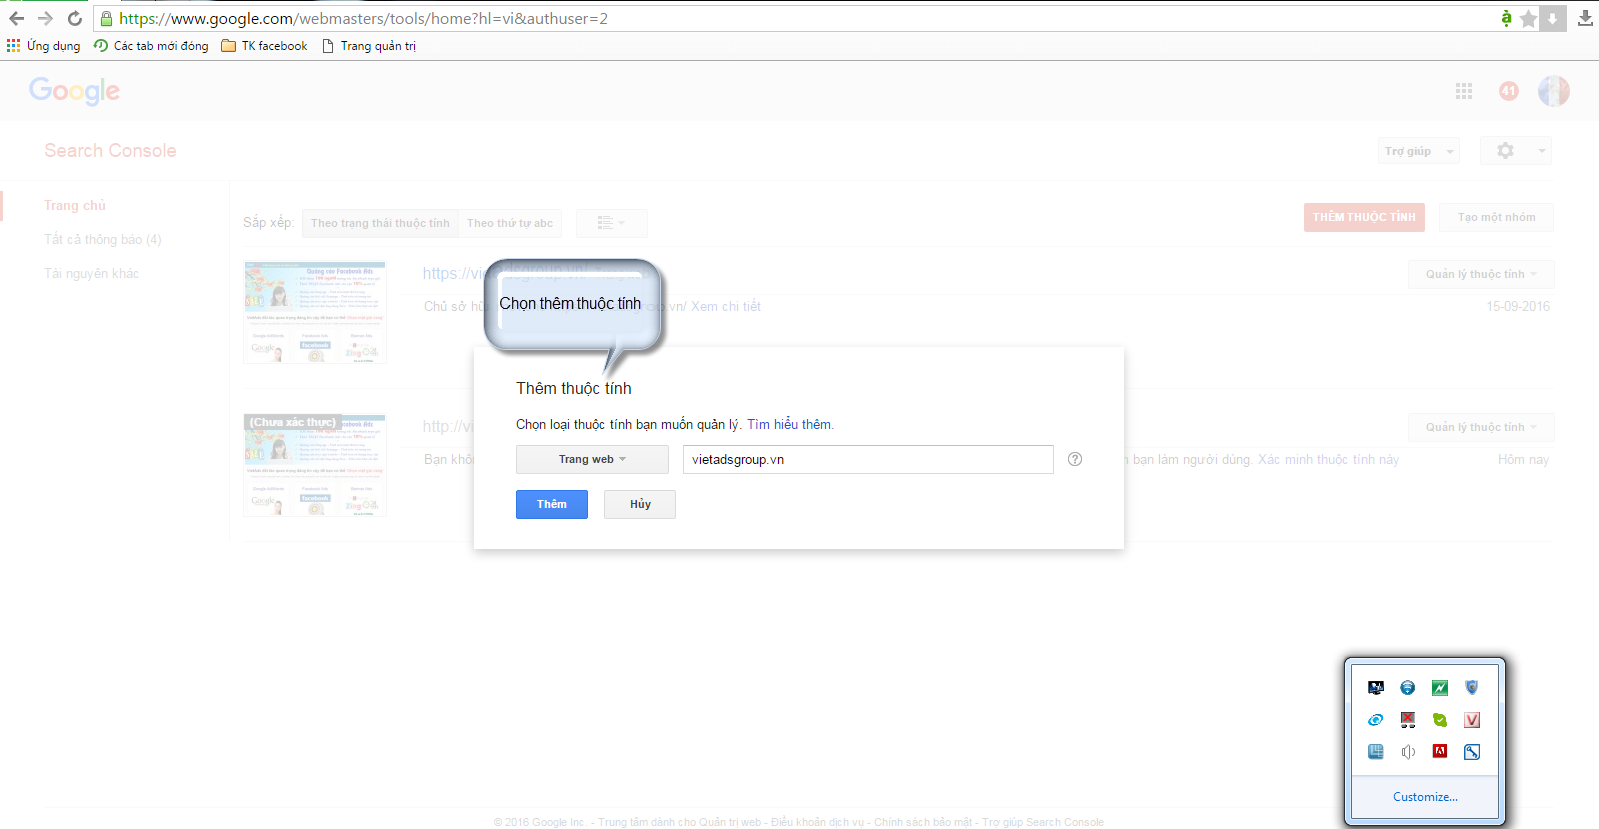1599x829 pixels.
Task: Click the Tạo một nhóm button
Action: [1496, 217]
